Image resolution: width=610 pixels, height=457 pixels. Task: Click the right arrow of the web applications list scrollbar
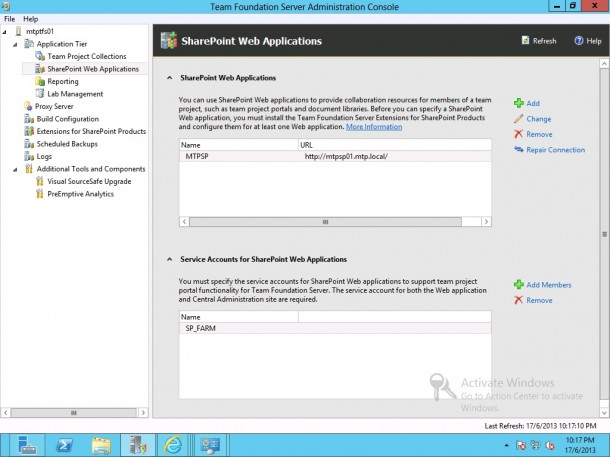pos(486,222)
